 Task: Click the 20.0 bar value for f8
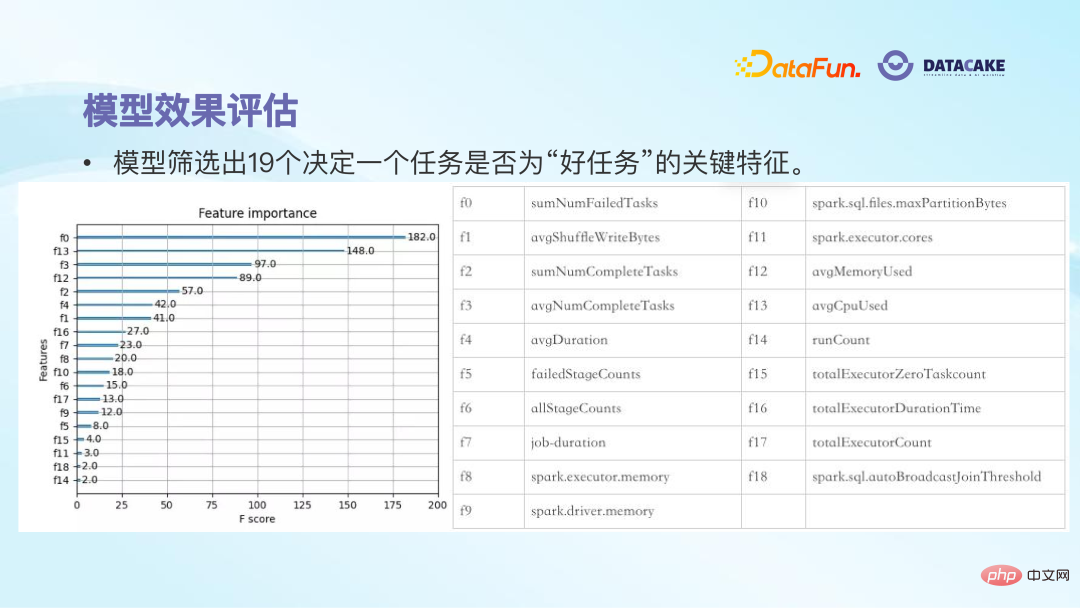click(125, 358)
